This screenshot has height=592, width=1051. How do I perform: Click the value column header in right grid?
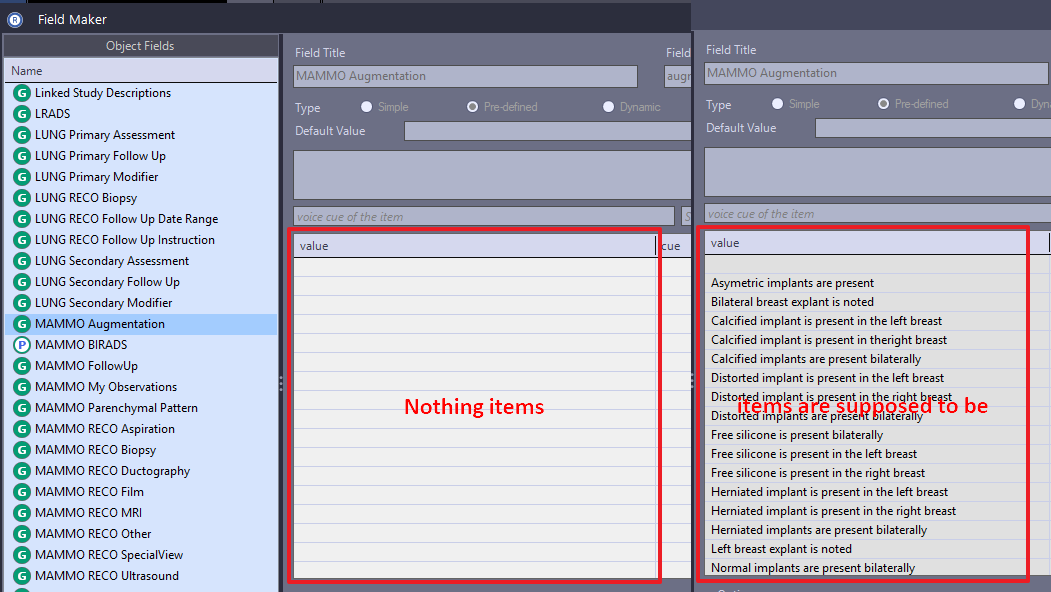pyautogui.click(x=865, y=243)
